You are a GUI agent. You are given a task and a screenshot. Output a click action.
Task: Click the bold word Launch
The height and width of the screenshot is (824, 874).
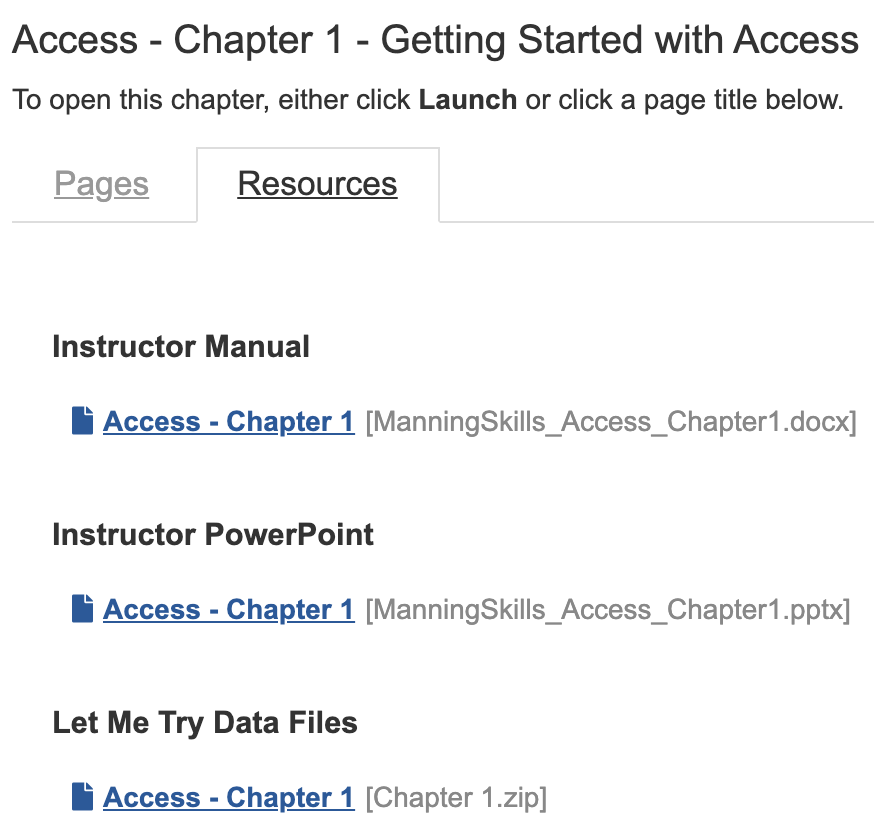pyautogui.click(x=468, y=100)
